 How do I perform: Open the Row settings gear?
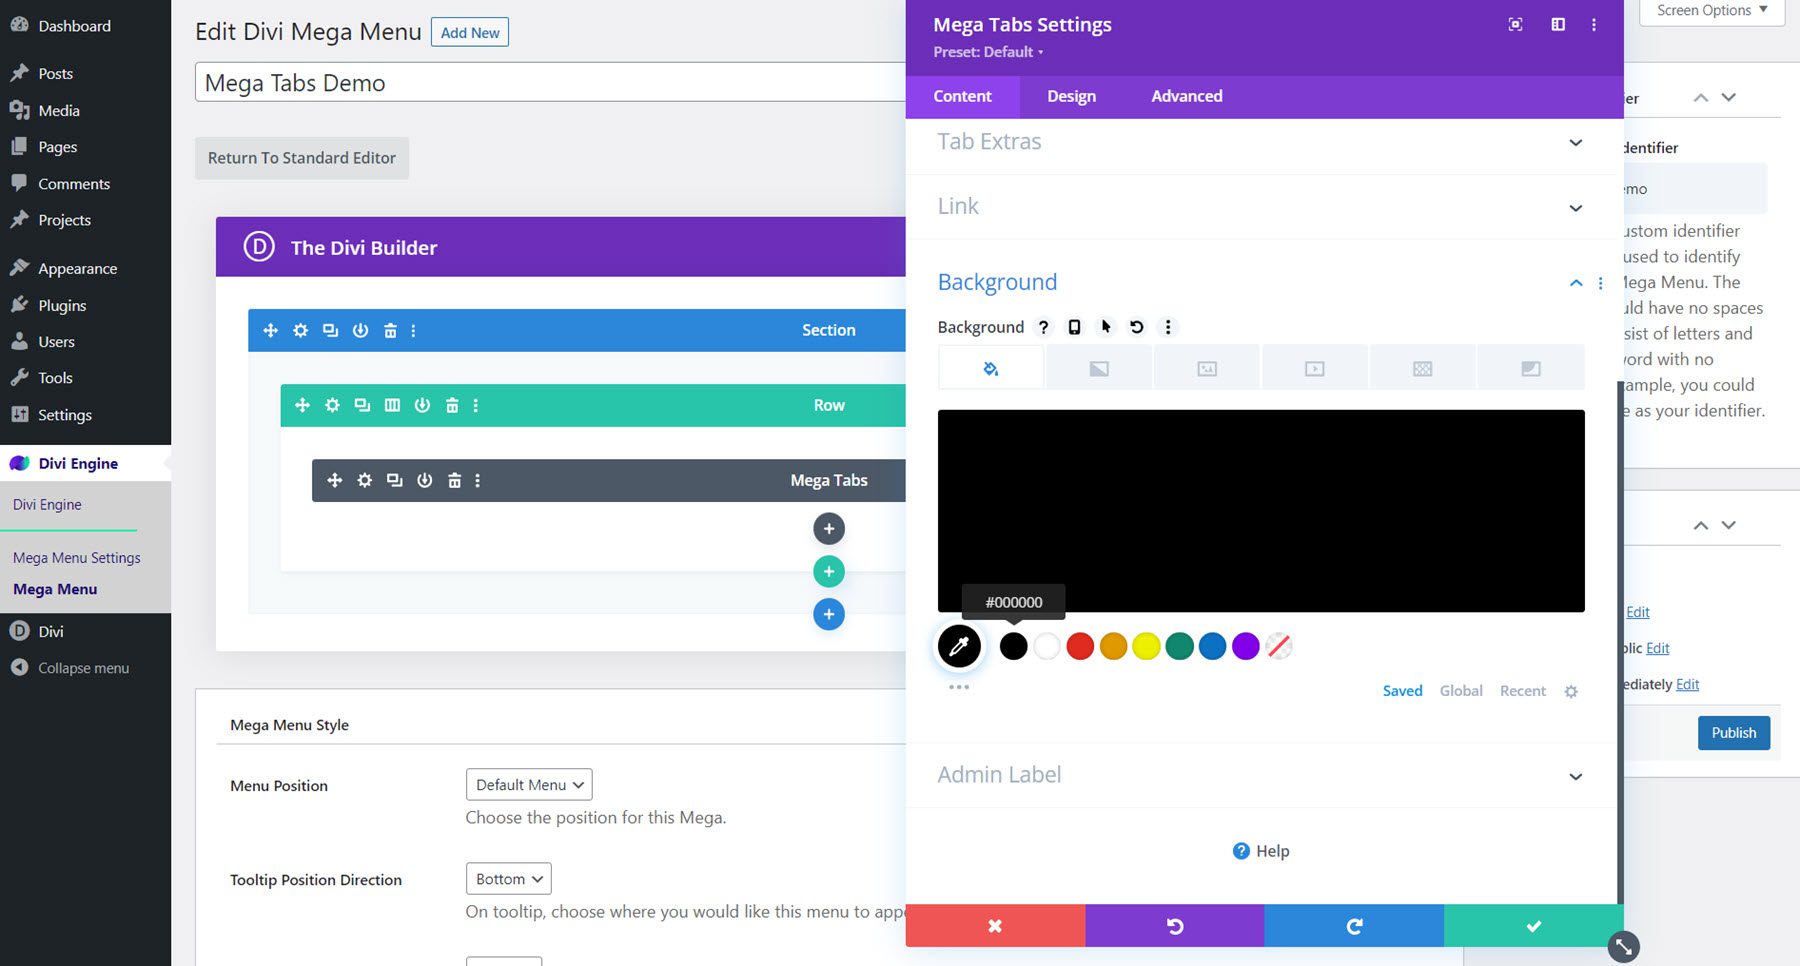332,405
